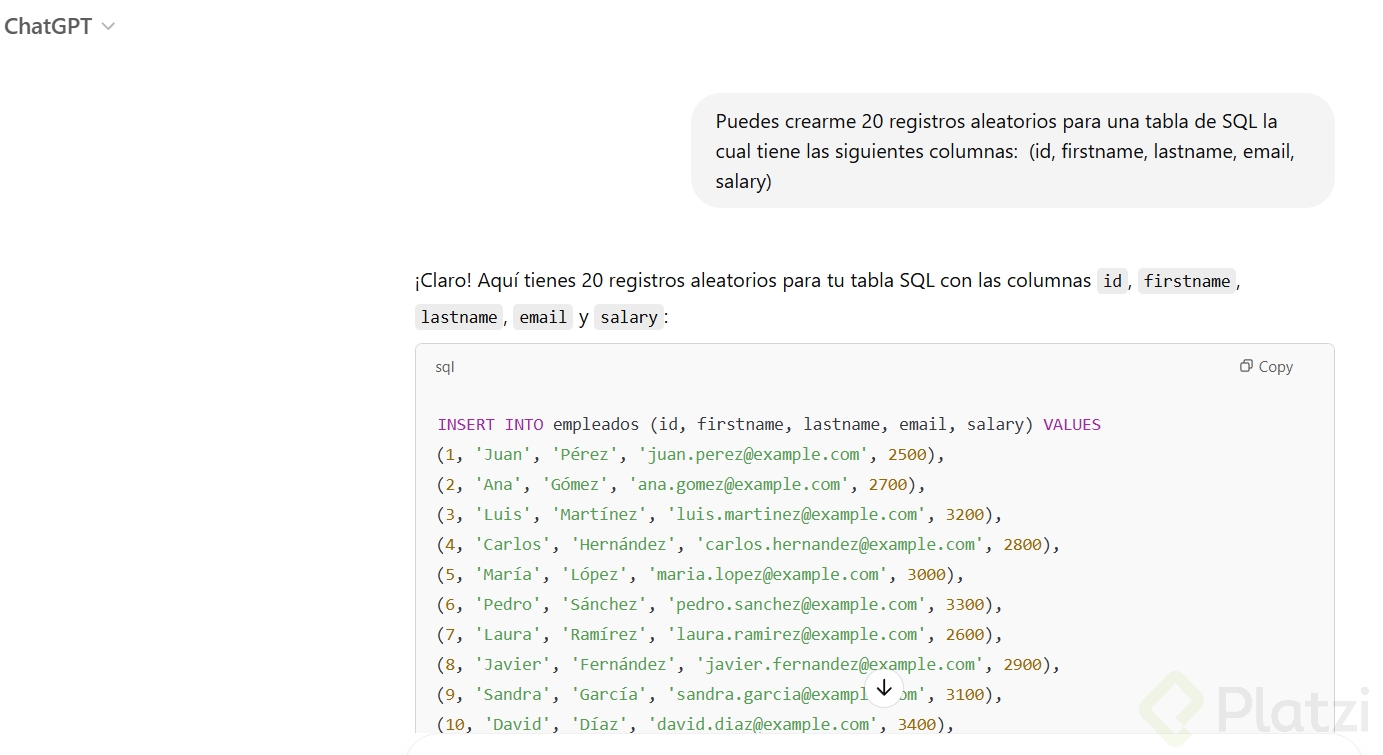Click the inline 'salary' code chip
This screenshot has height=755, width=1383.
click(x=629, y=317)
